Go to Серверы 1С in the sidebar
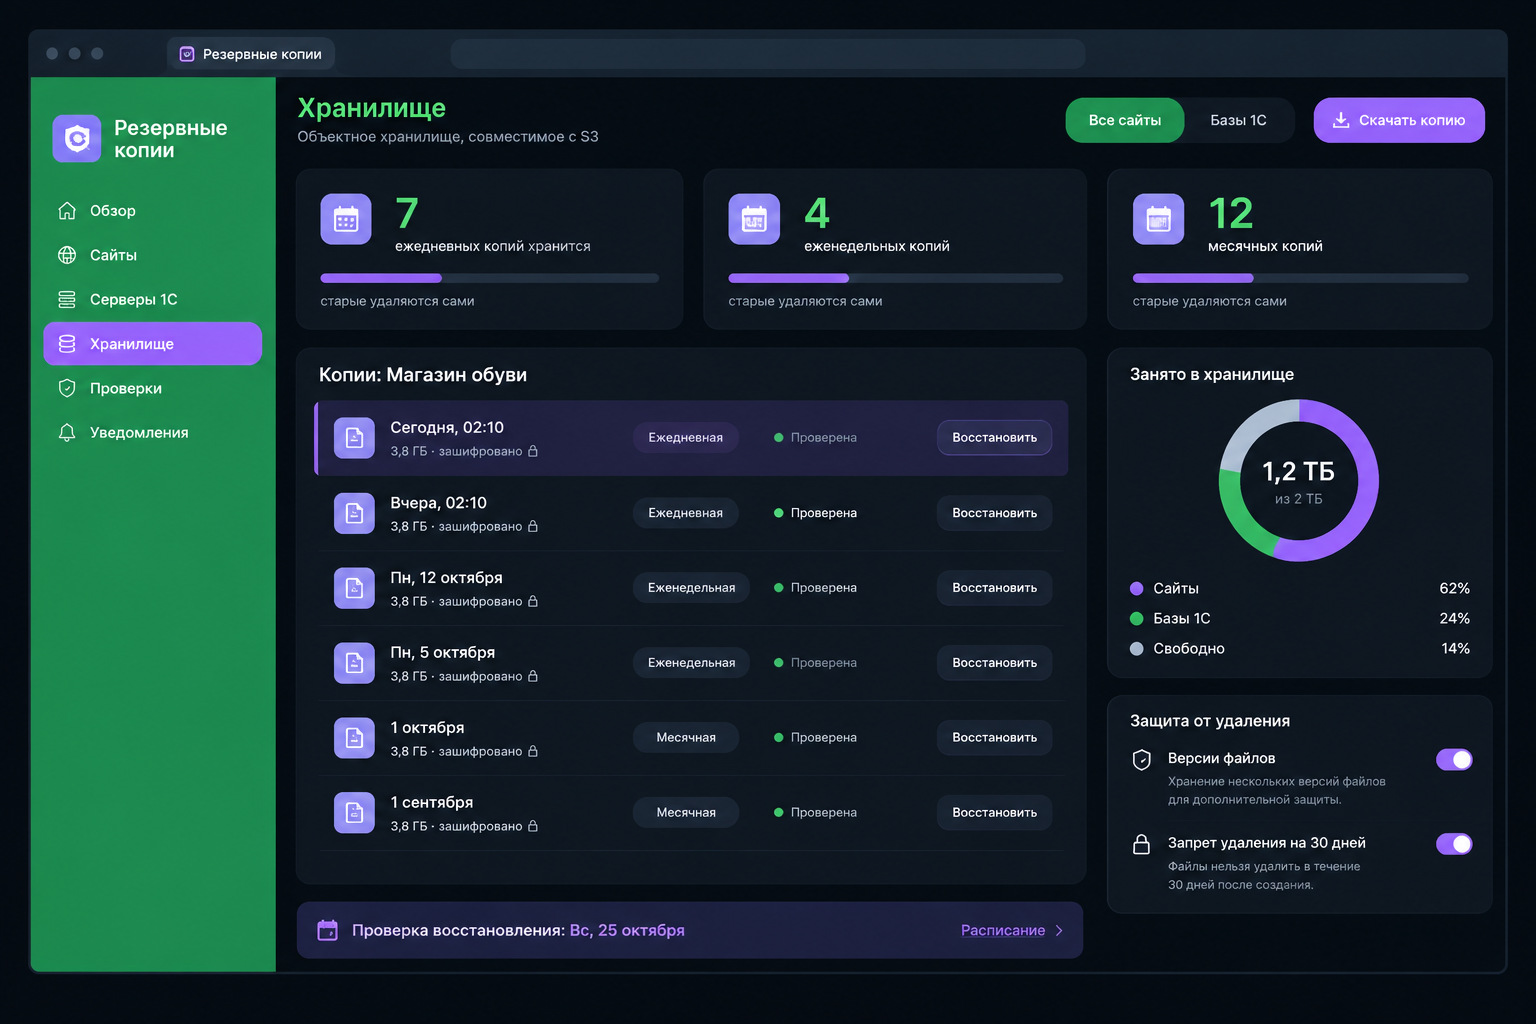Screen dimensions: 1536x1024 click(x=153, y=299)
